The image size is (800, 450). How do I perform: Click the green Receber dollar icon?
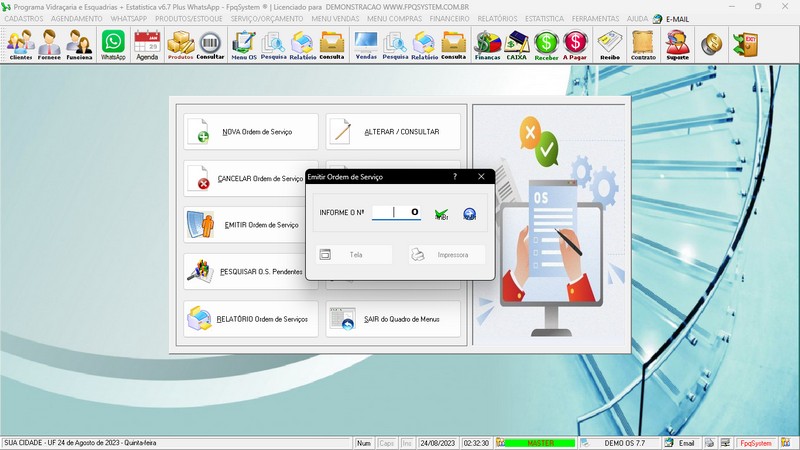click(x=546, y=45)
